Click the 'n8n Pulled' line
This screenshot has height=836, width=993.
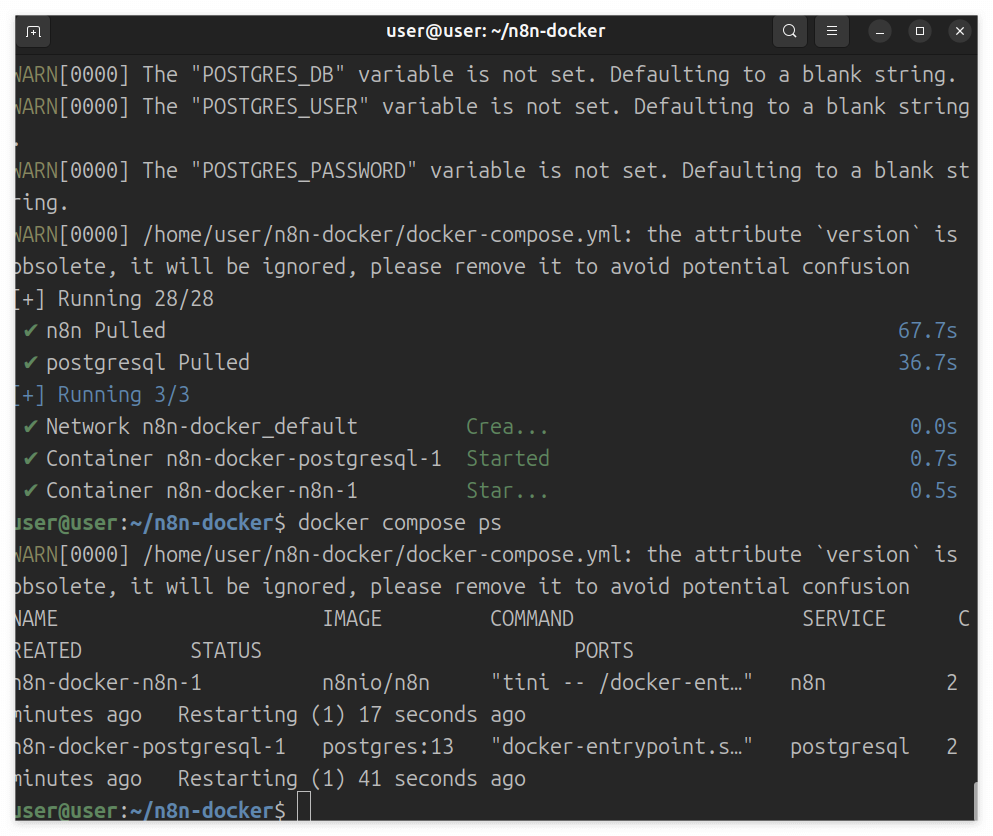(x=106, y=331)
